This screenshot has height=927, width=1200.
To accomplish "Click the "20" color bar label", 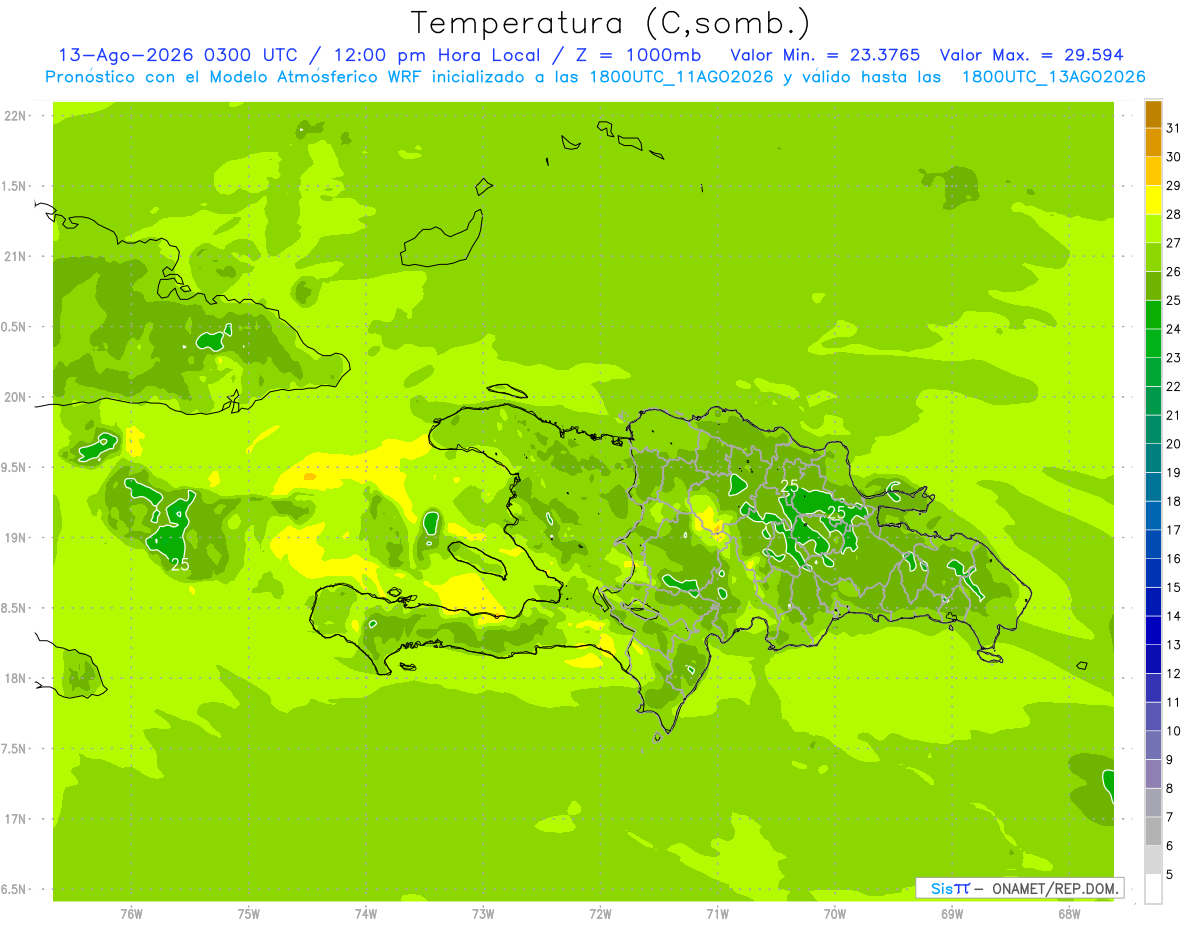I will point(1173,444).
